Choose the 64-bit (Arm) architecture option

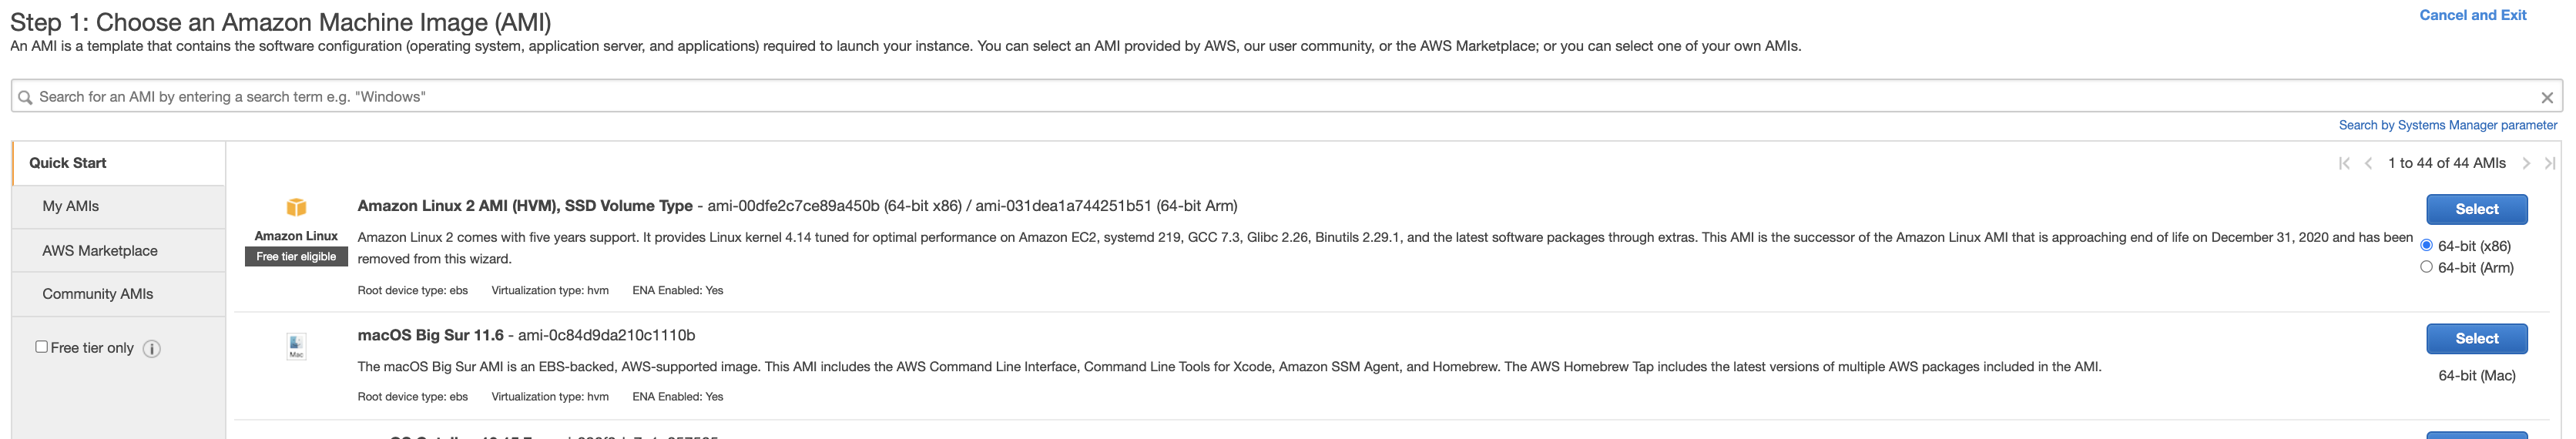point(2426,267)
